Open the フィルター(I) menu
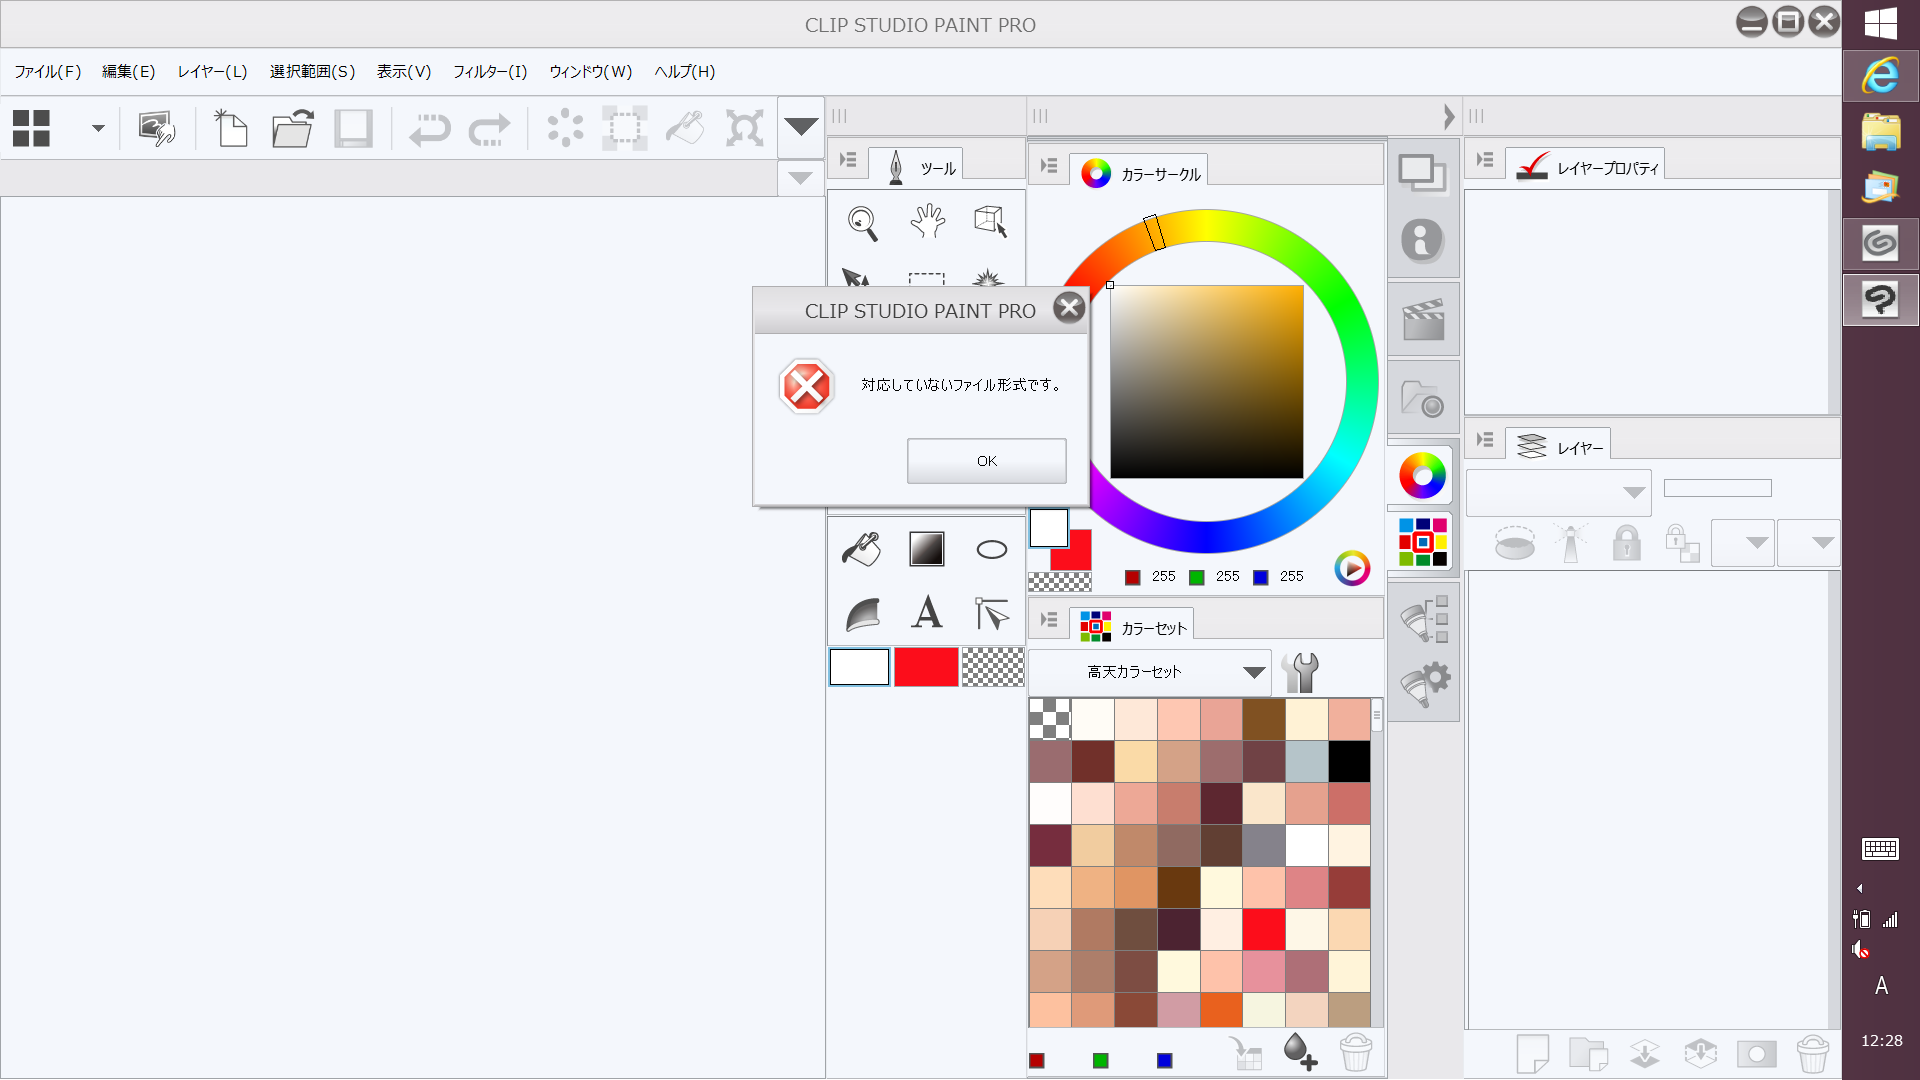The height and width of the screenshot is (1080, 1920). 489,72
